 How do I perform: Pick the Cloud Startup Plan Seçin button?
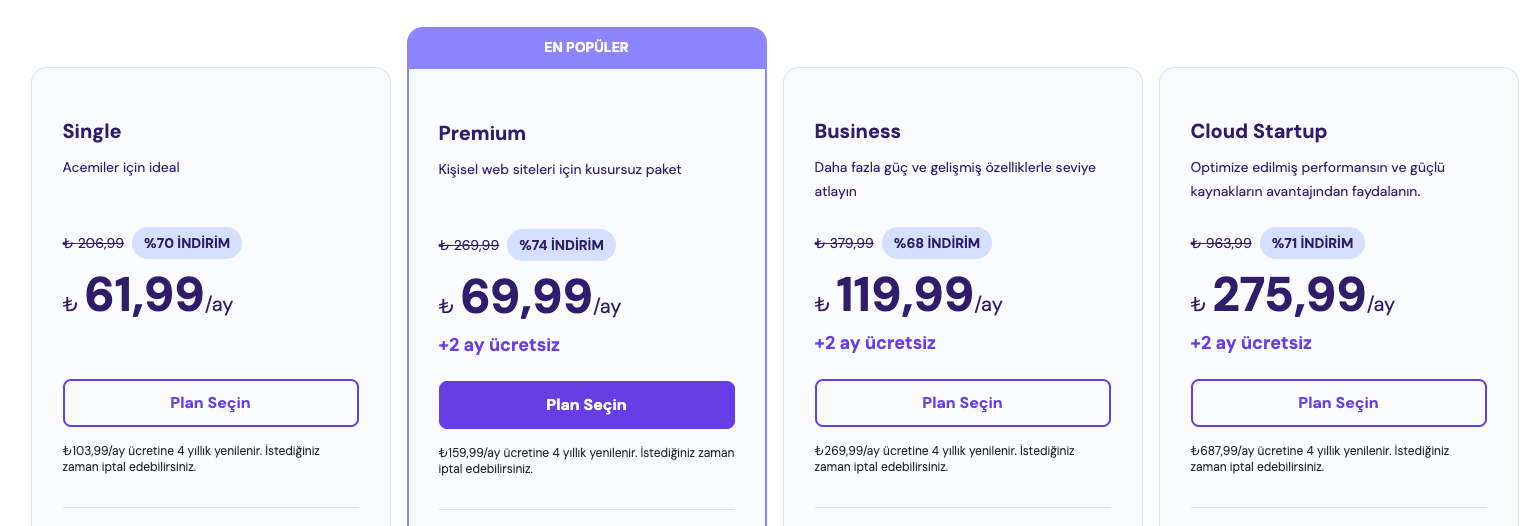tap(1338, 403)
